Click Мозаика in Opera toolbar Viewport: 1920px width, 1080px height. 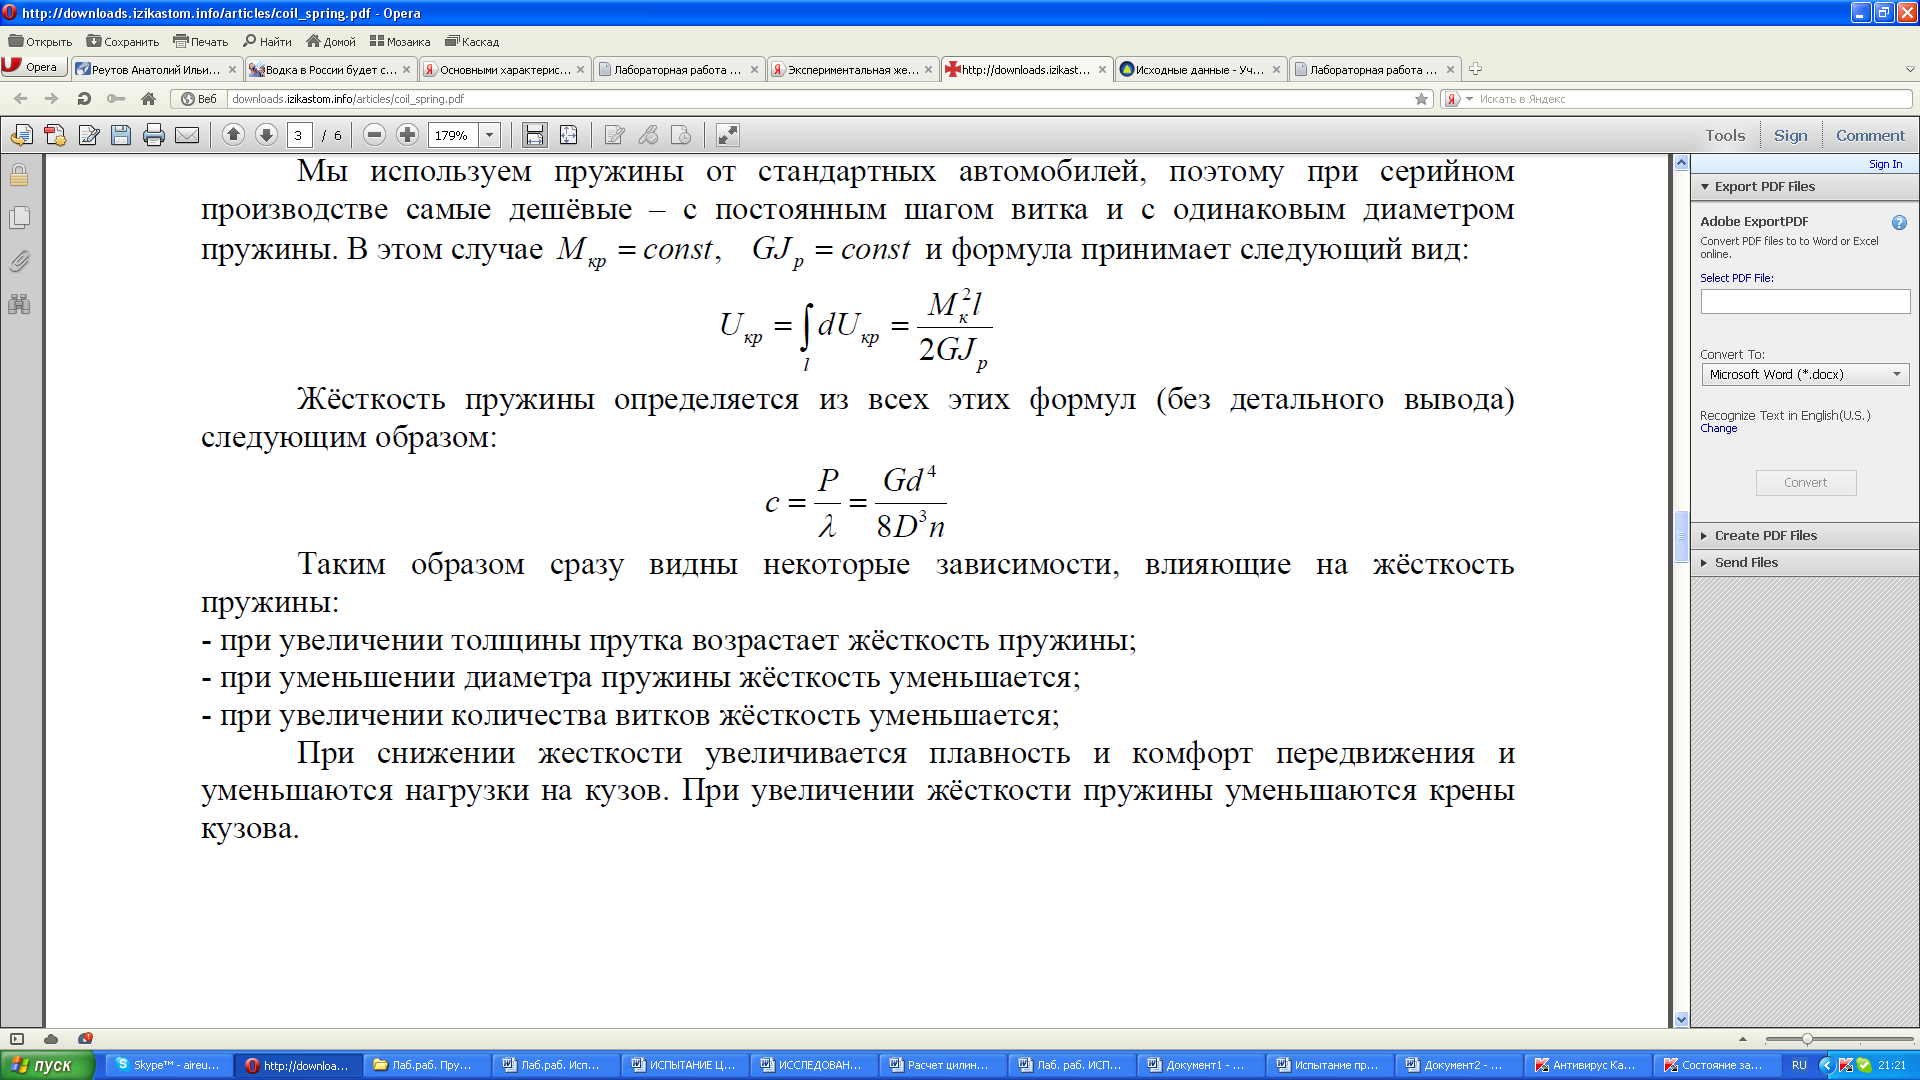(399, 42)
